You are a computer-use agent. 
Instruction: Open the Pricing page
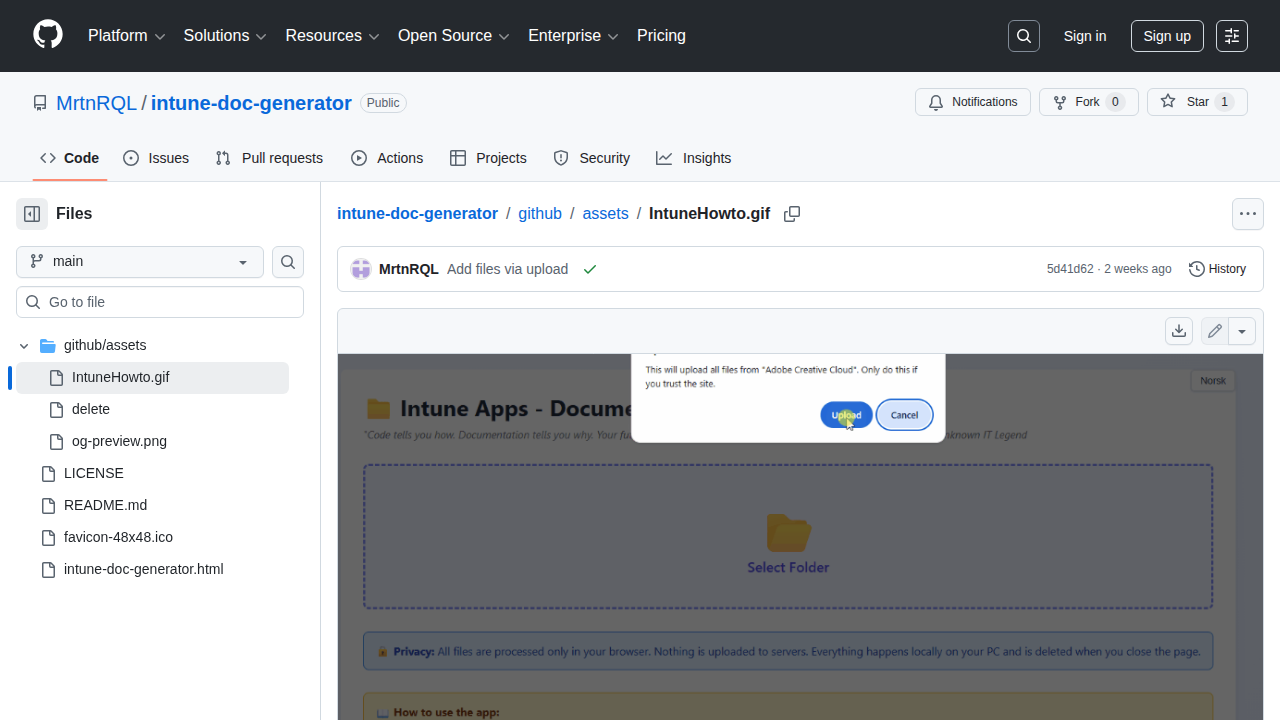coord(661,36)
